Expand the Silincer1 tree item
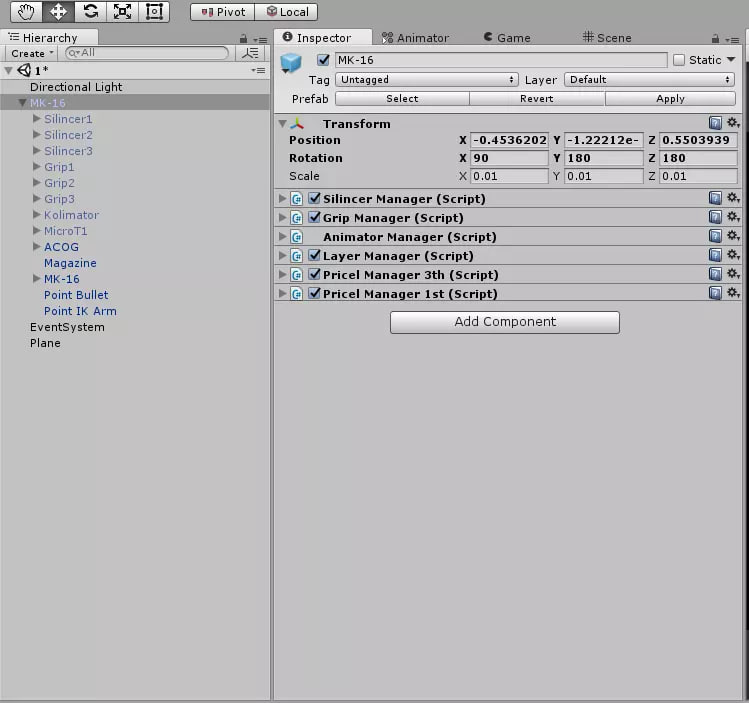749x703 pixels. (x=37, y=119)
